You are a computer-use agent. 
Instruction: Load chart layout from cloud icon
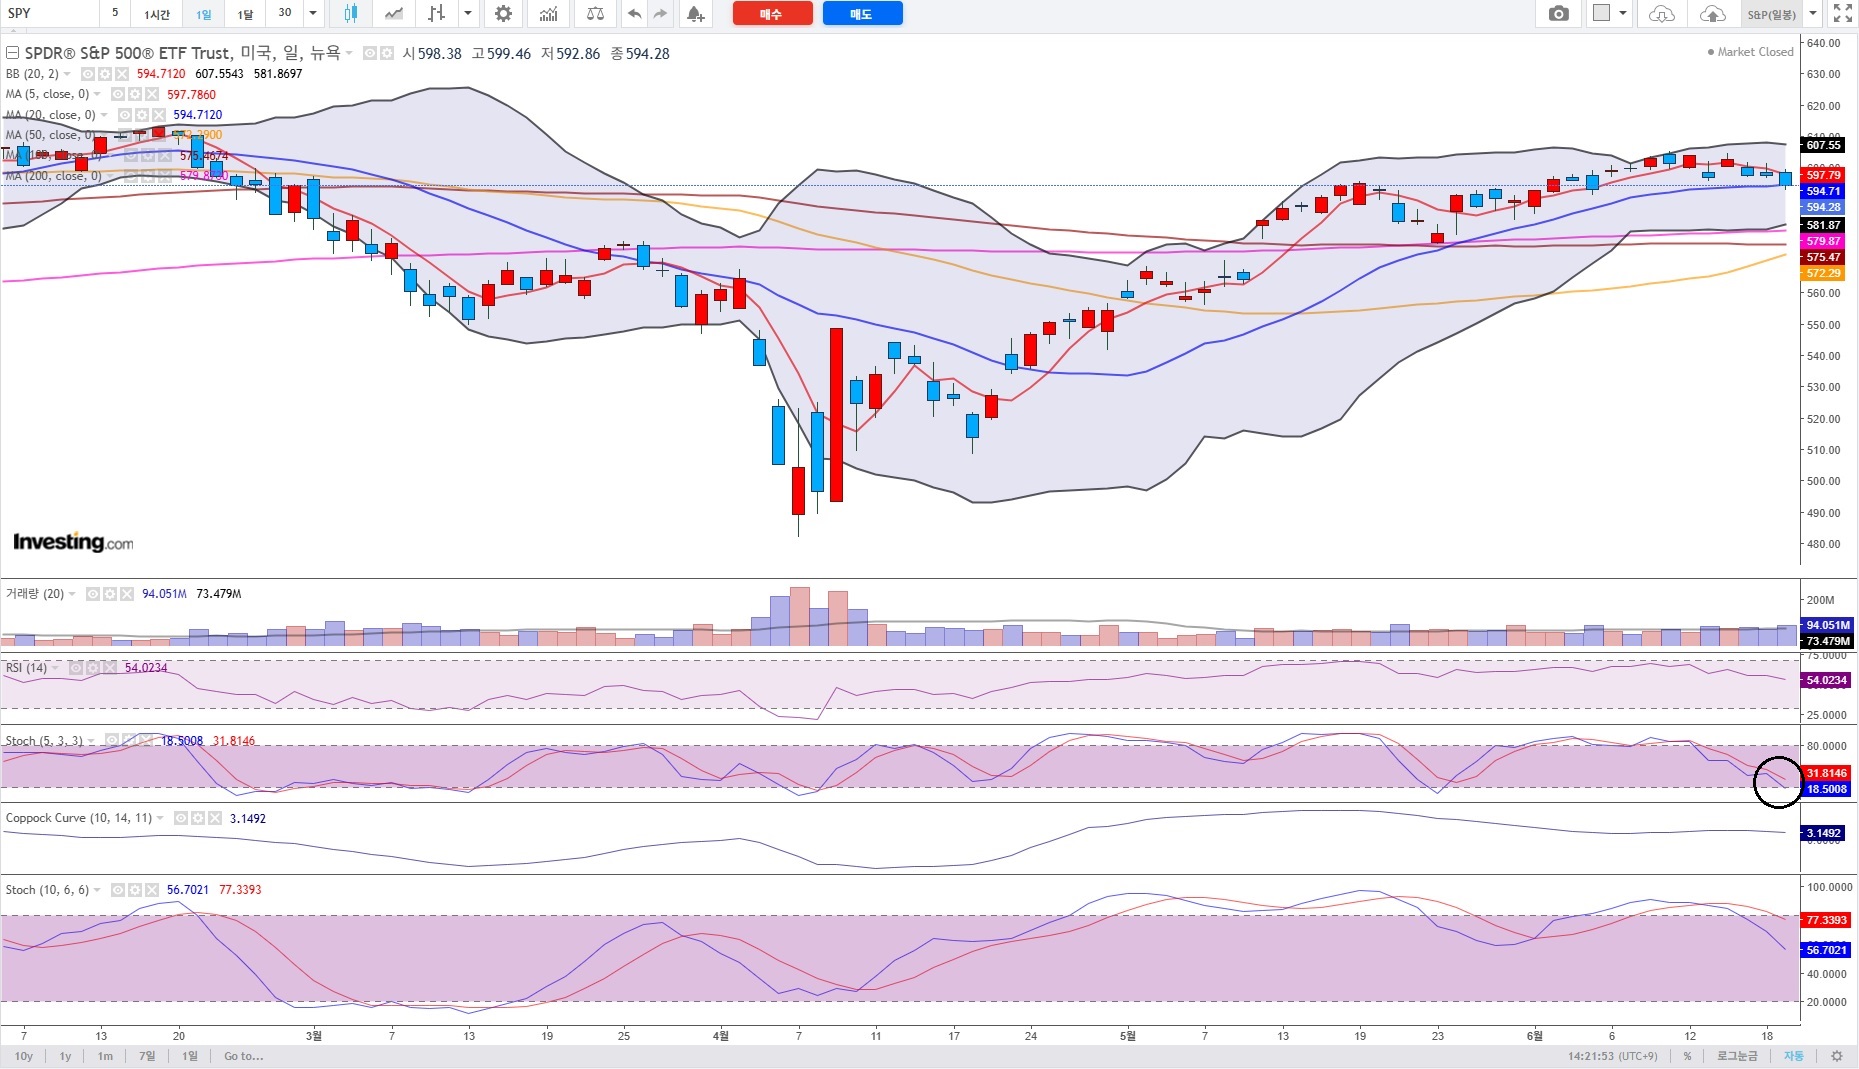(x=1662, y=14)
